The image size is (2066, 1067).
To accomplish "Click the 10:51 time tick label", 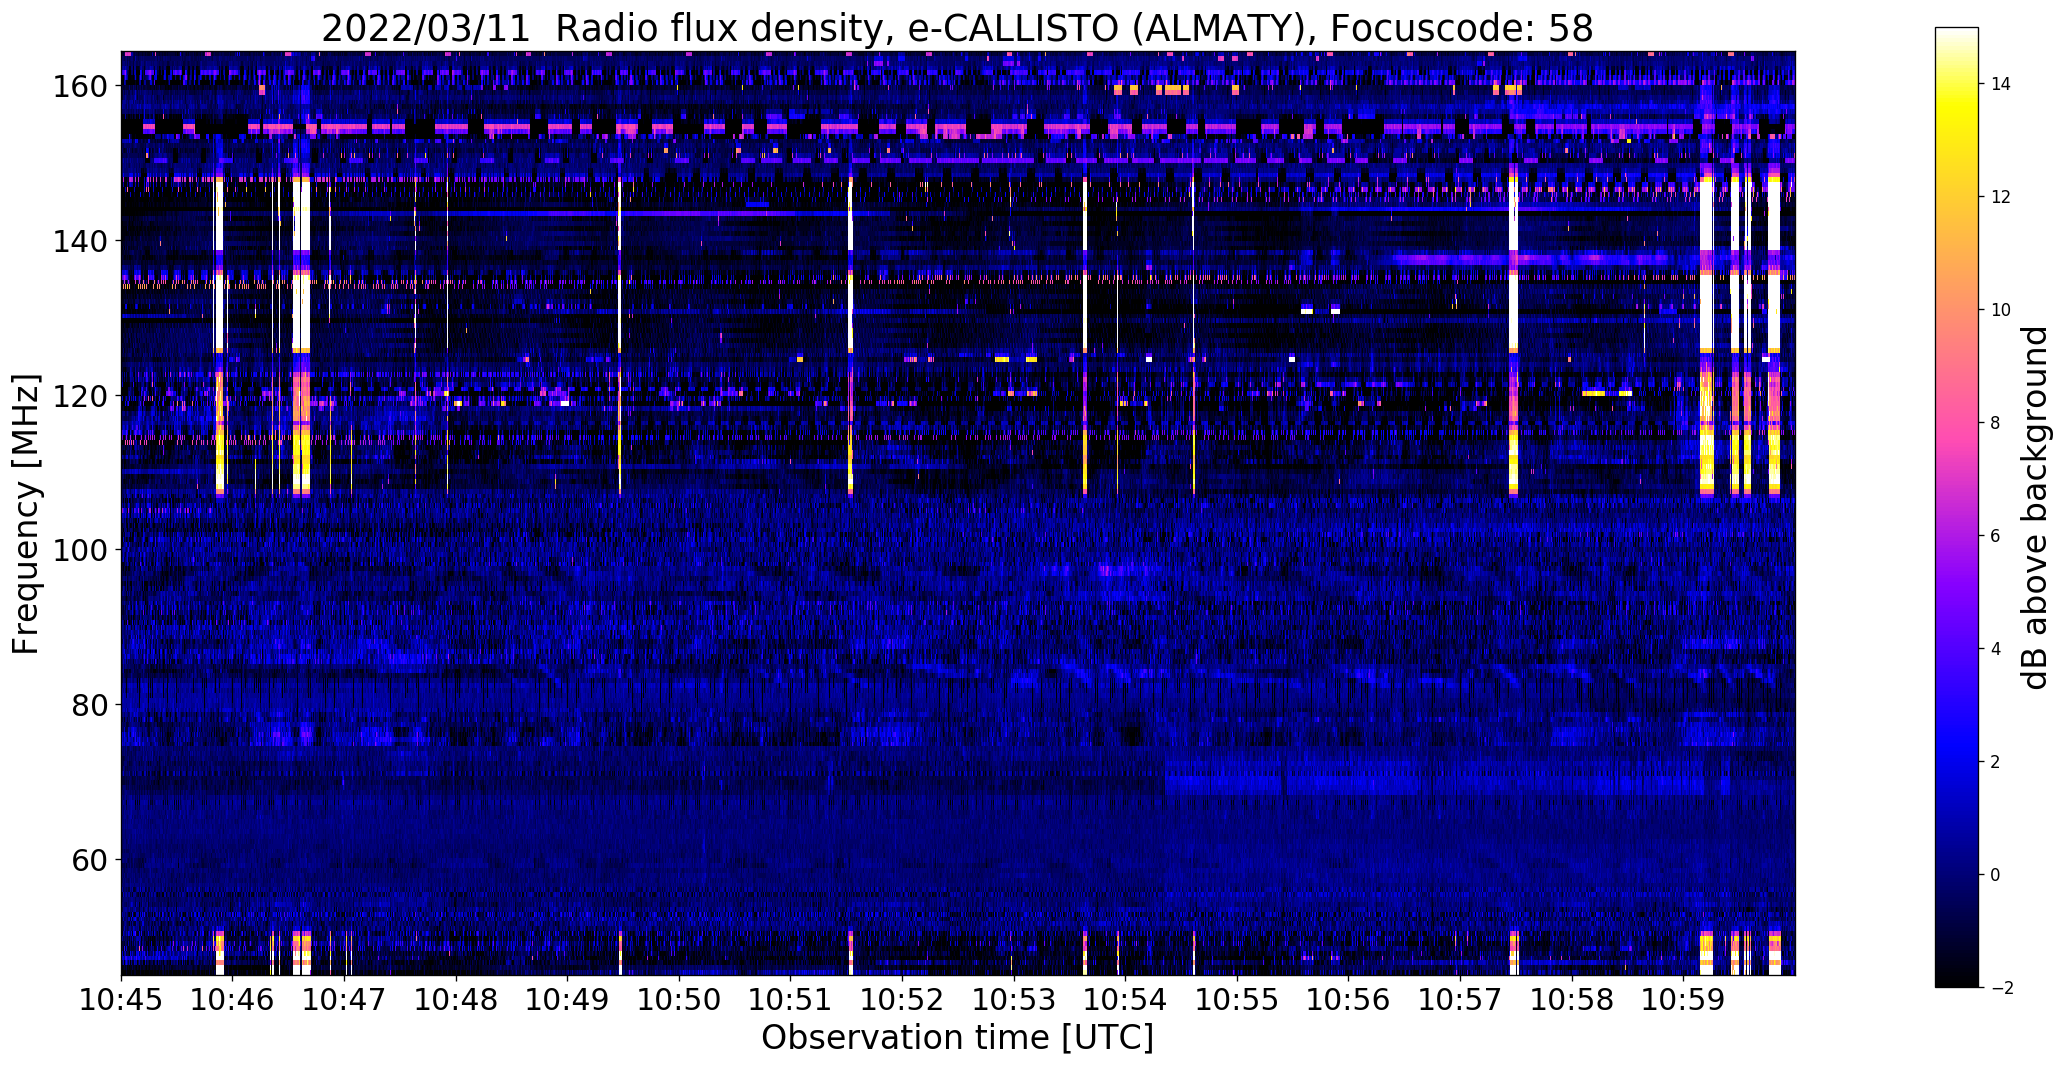I will (791, 1000).
